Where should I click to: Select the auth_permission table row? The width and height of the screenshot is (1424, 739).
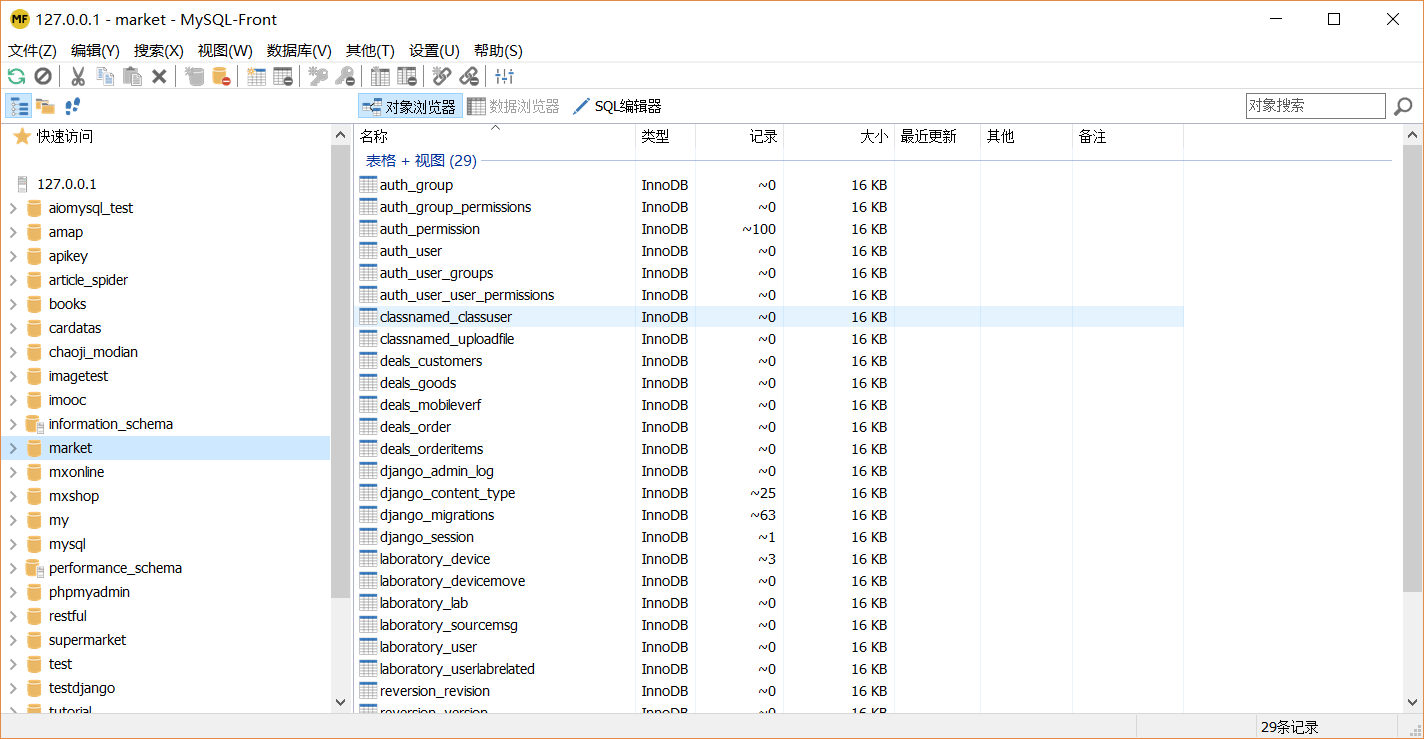pos(769,229)
